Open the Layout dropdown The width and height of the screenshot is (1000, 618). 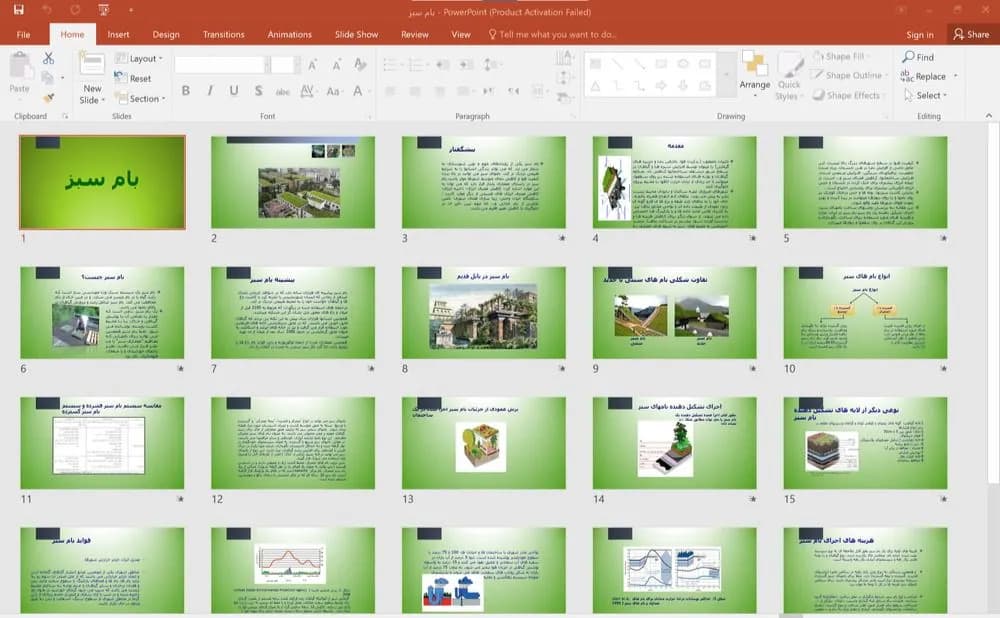click(x=139, y=58)
